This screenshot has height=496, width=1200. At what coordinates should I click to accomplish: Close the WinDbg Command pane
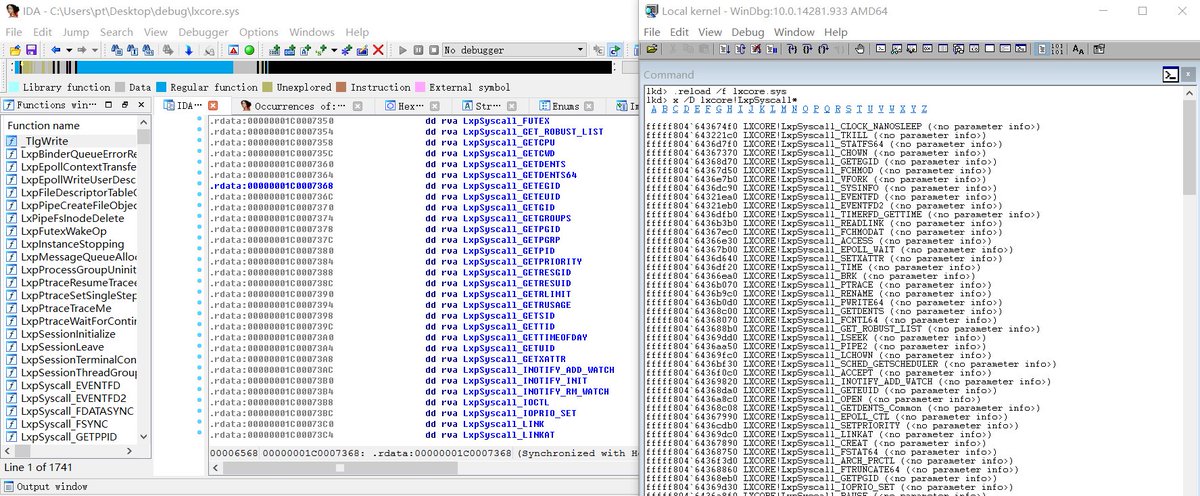(1189, 74)
